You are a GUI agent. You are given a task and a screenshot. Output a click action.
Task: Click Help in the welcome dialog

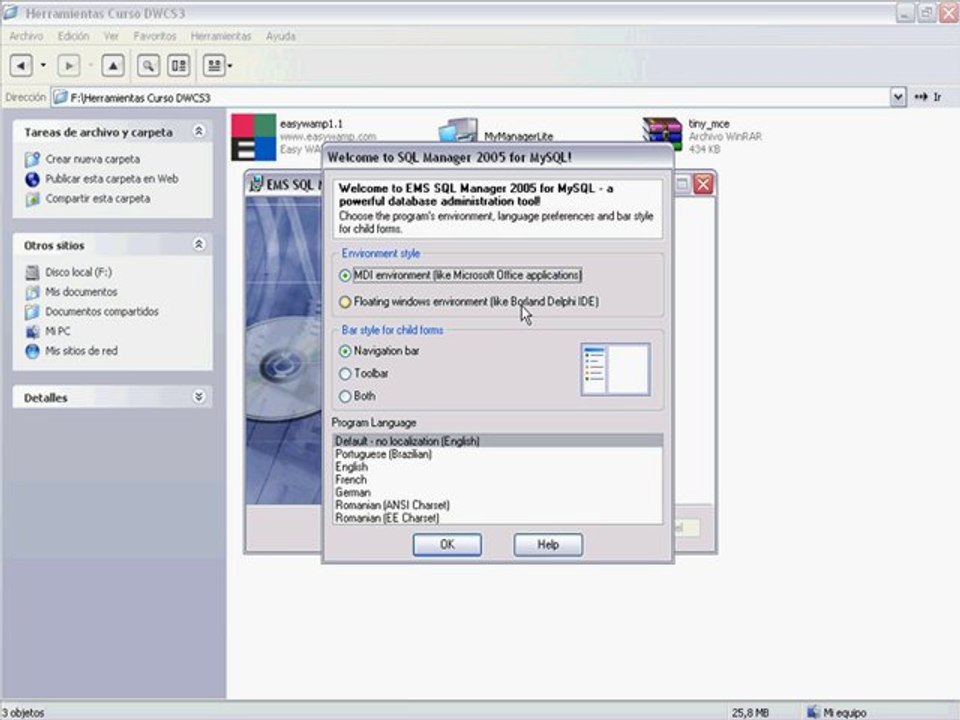point(548,544)
